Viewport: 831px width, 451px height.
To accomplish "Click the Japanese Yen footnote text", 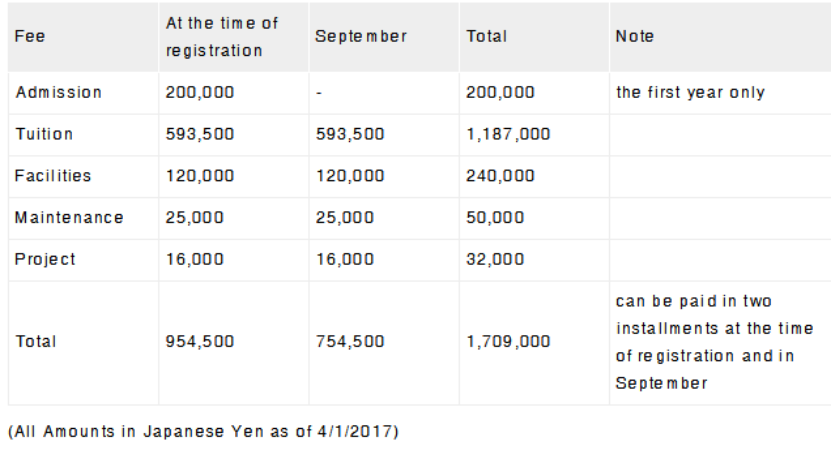I will [x=203, y=432].
